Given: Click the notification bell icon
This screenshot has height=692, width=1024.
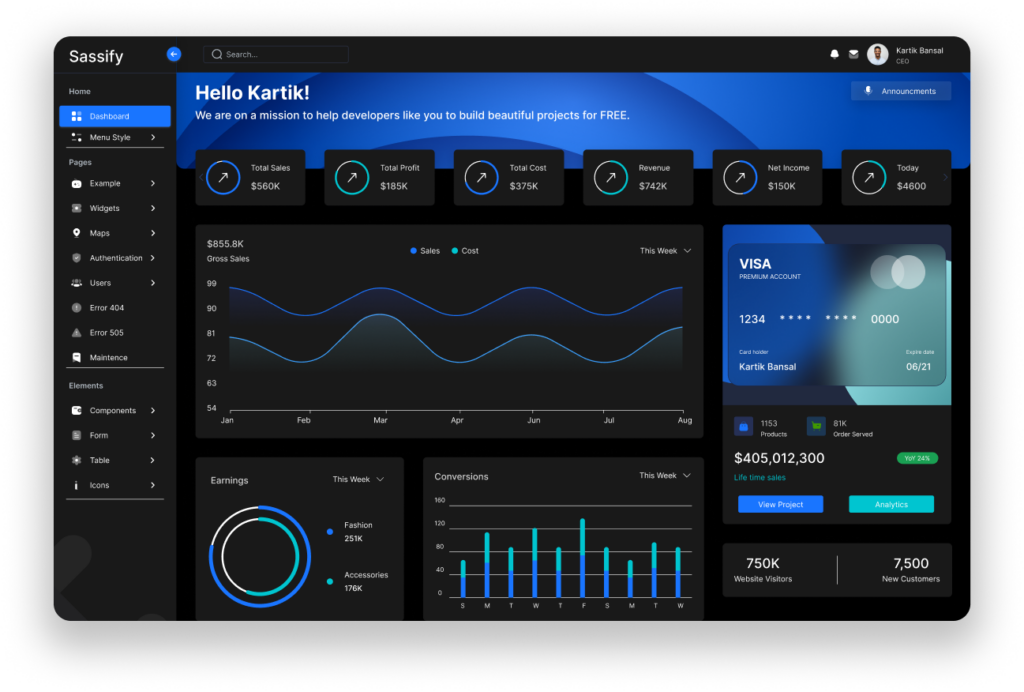Looking at the screenshot, I should click(x=834, y=54).
